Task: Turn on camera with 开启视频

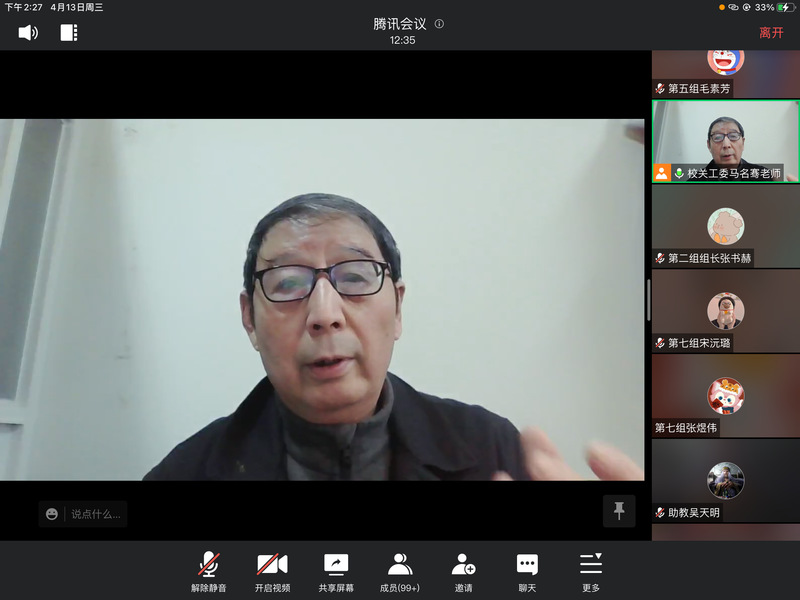Action: [x=272, y=571]
